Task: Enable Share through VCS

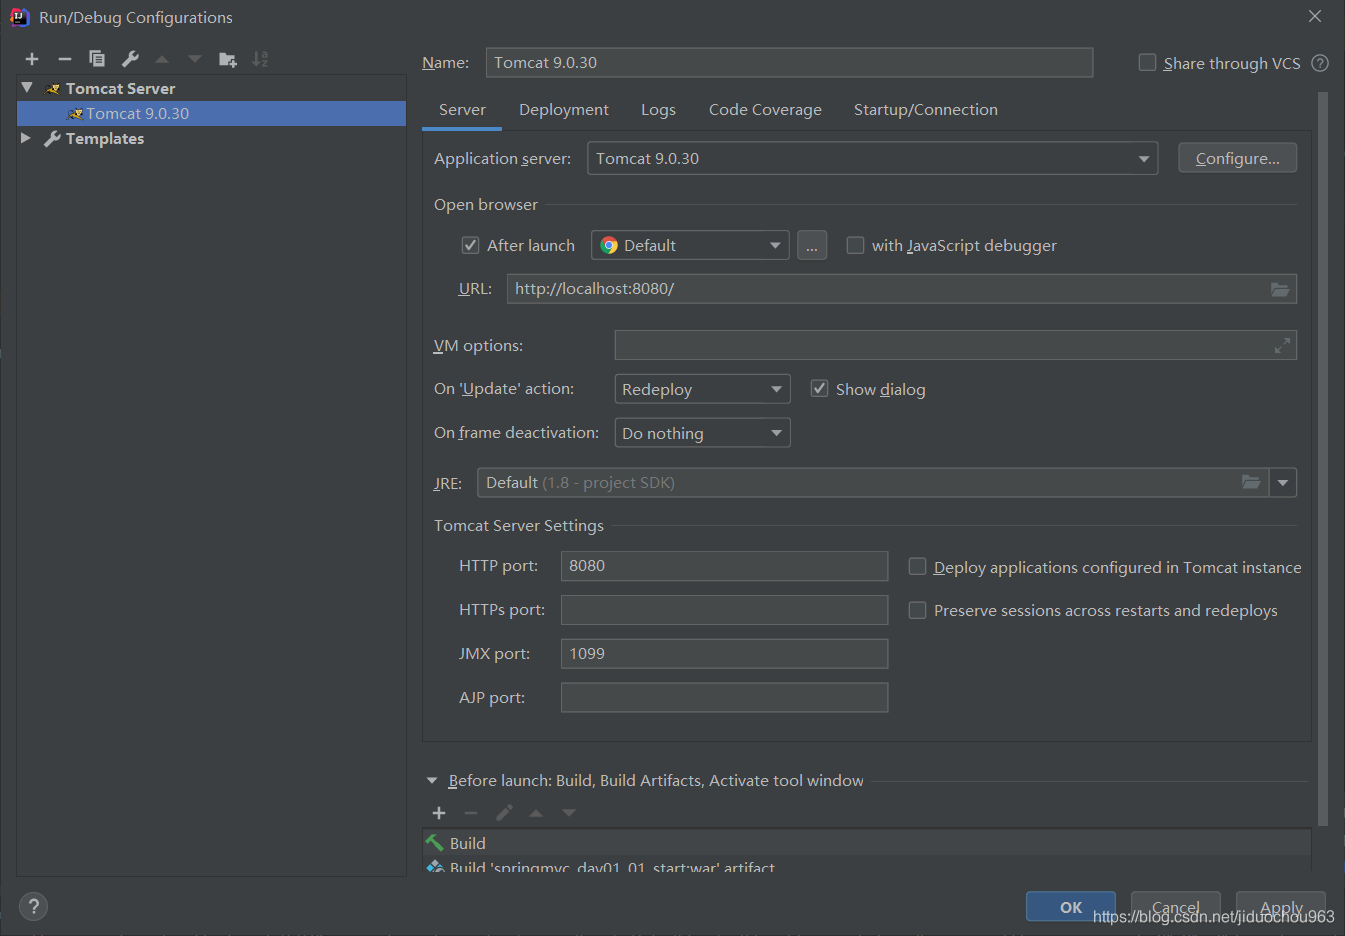Action: [1147, 63]
